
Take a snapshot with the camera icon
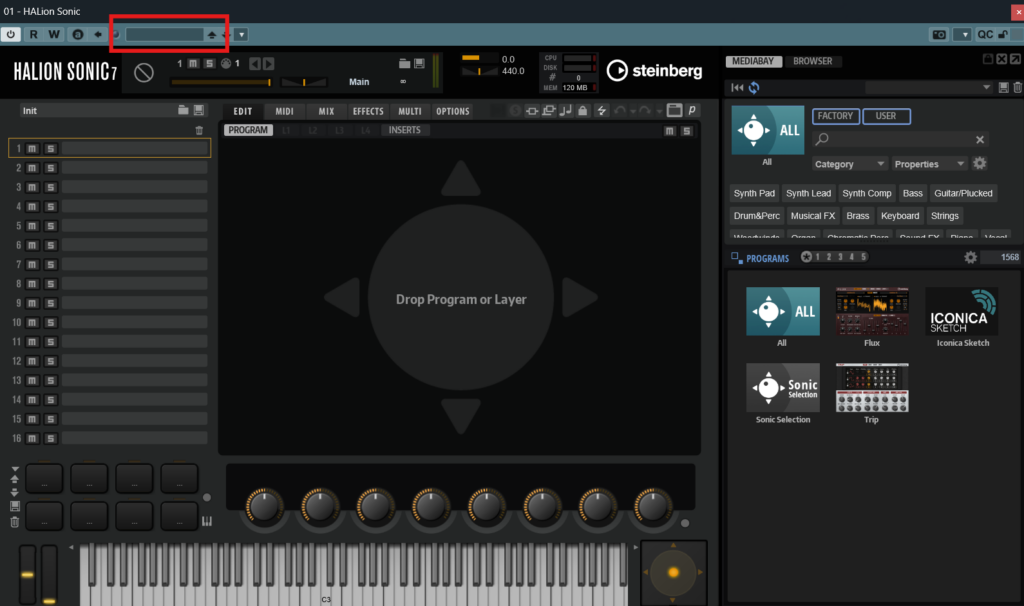(x=939, y=34)
